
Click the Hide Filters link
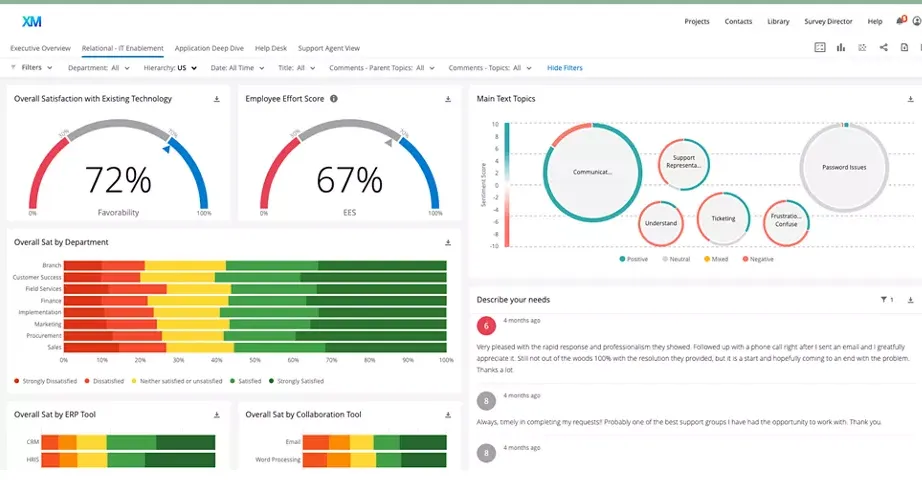[x=564, y=68]
